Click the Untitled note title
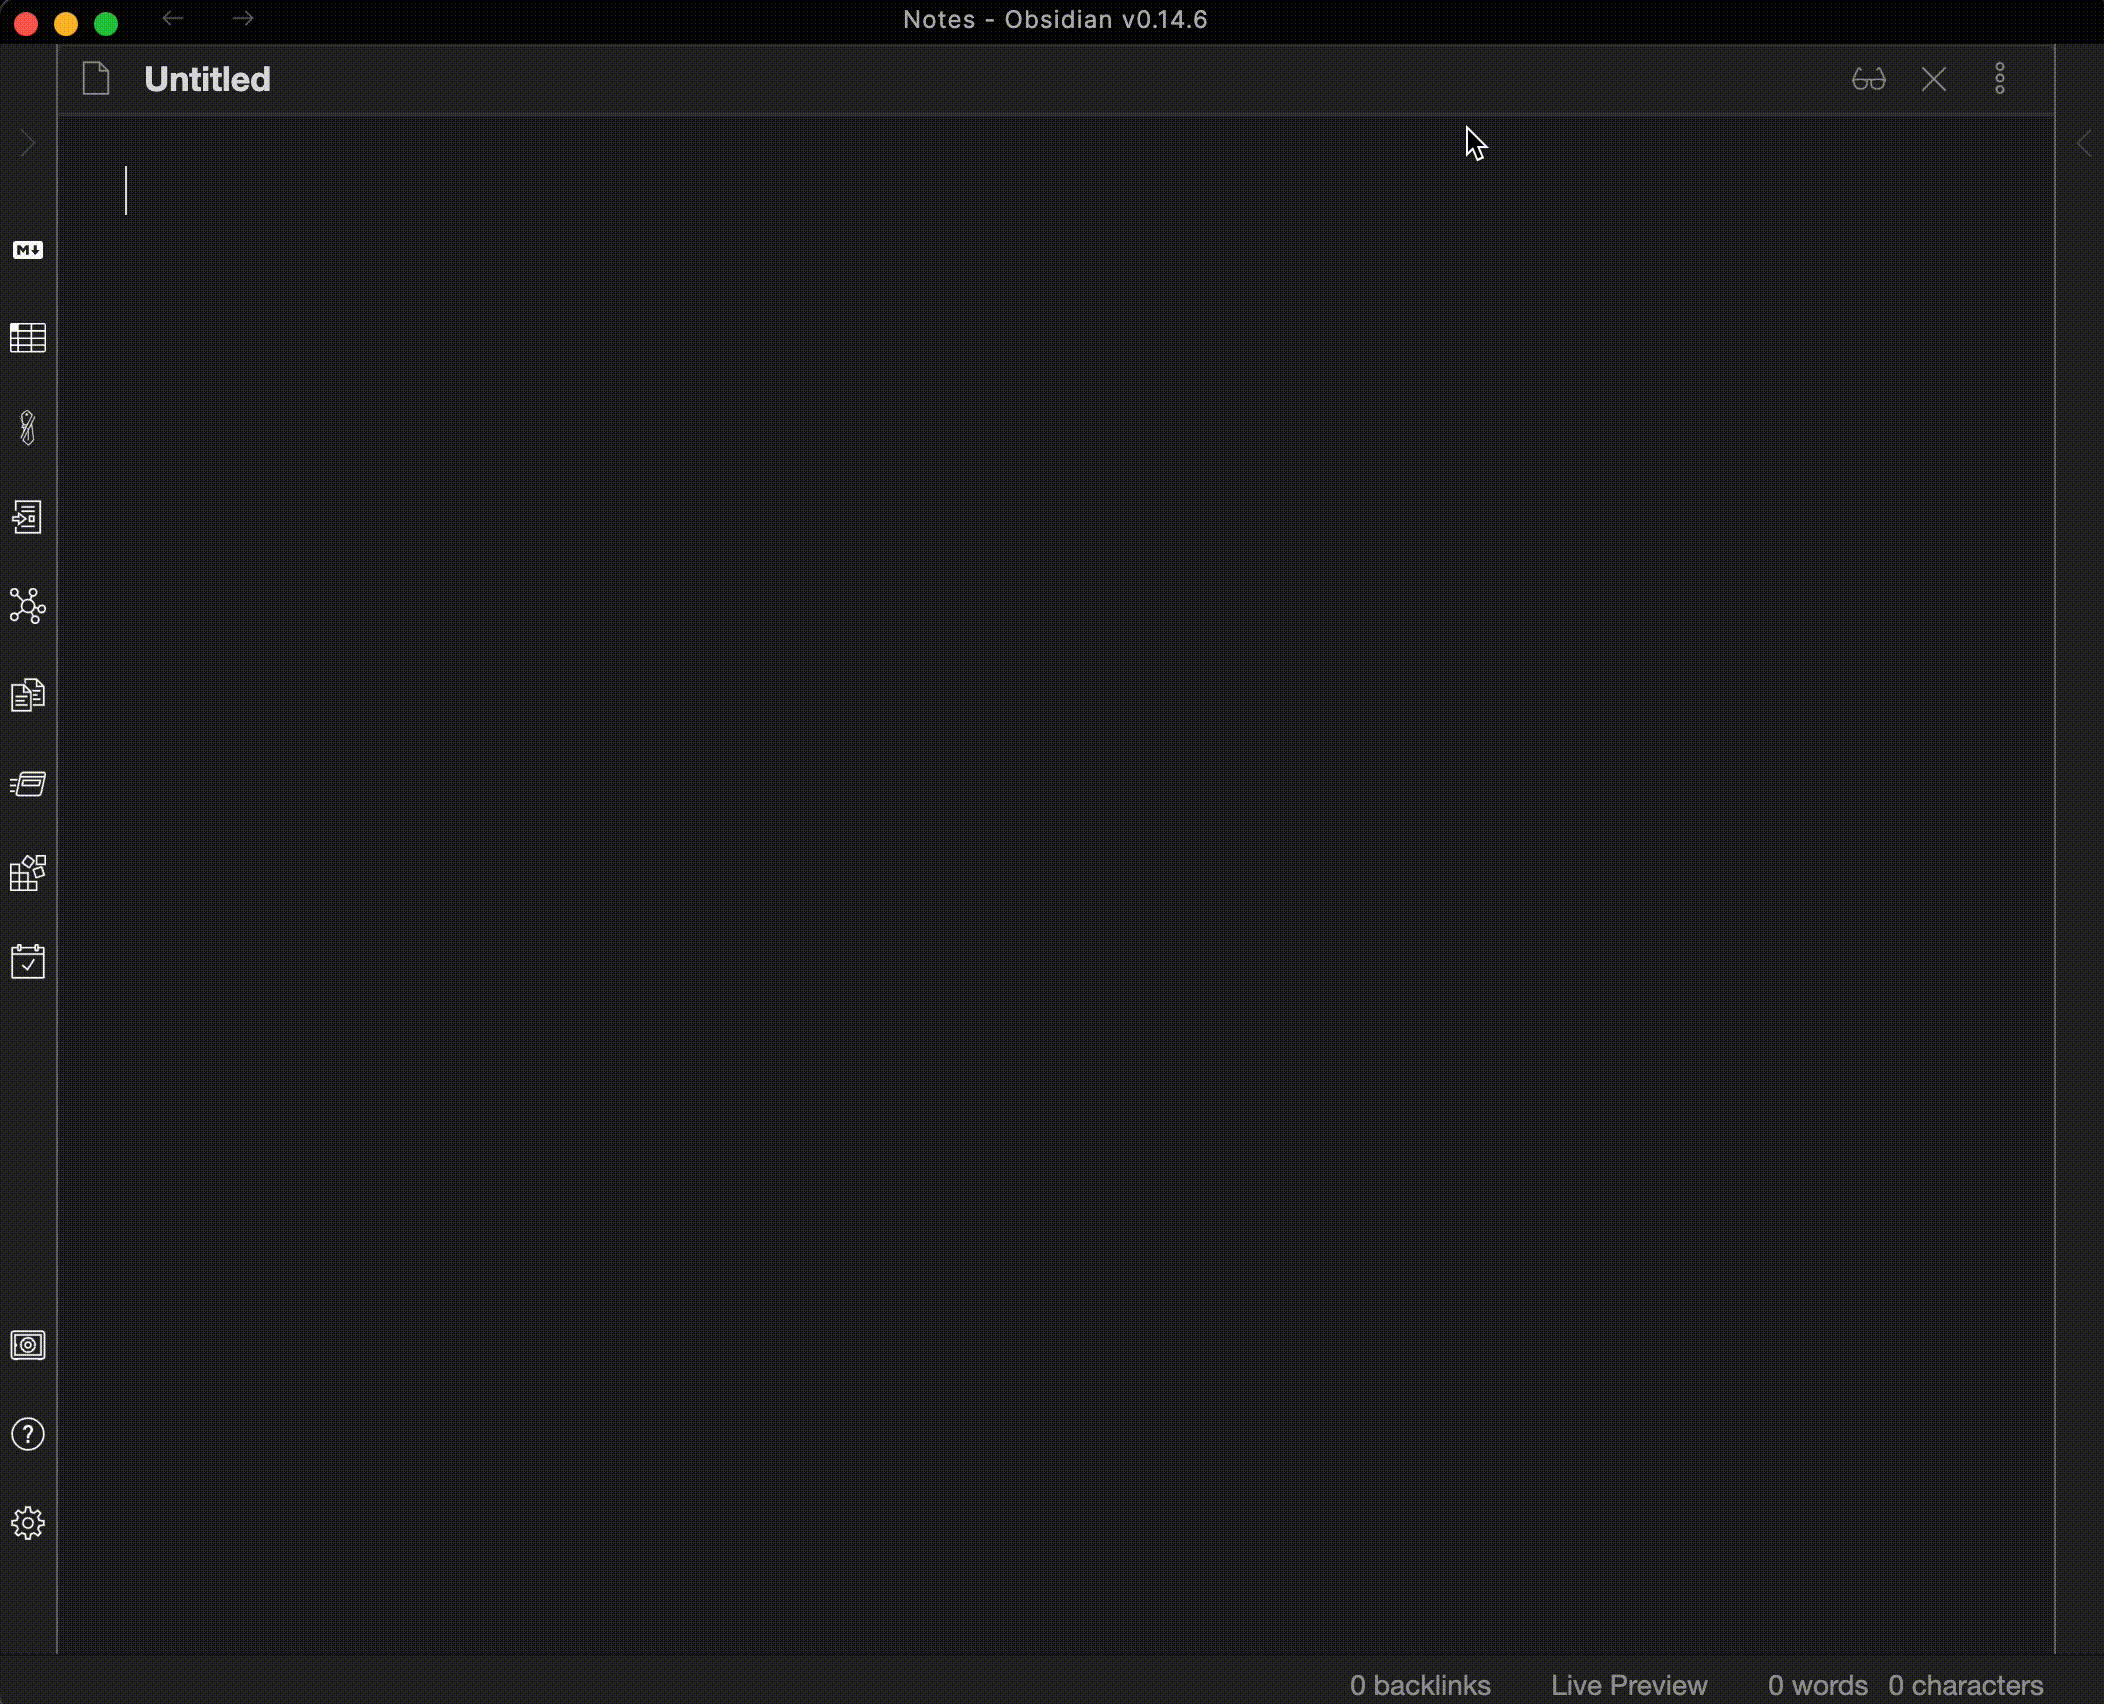The height and width of the screenshot is (1704, 2104). 207,79
